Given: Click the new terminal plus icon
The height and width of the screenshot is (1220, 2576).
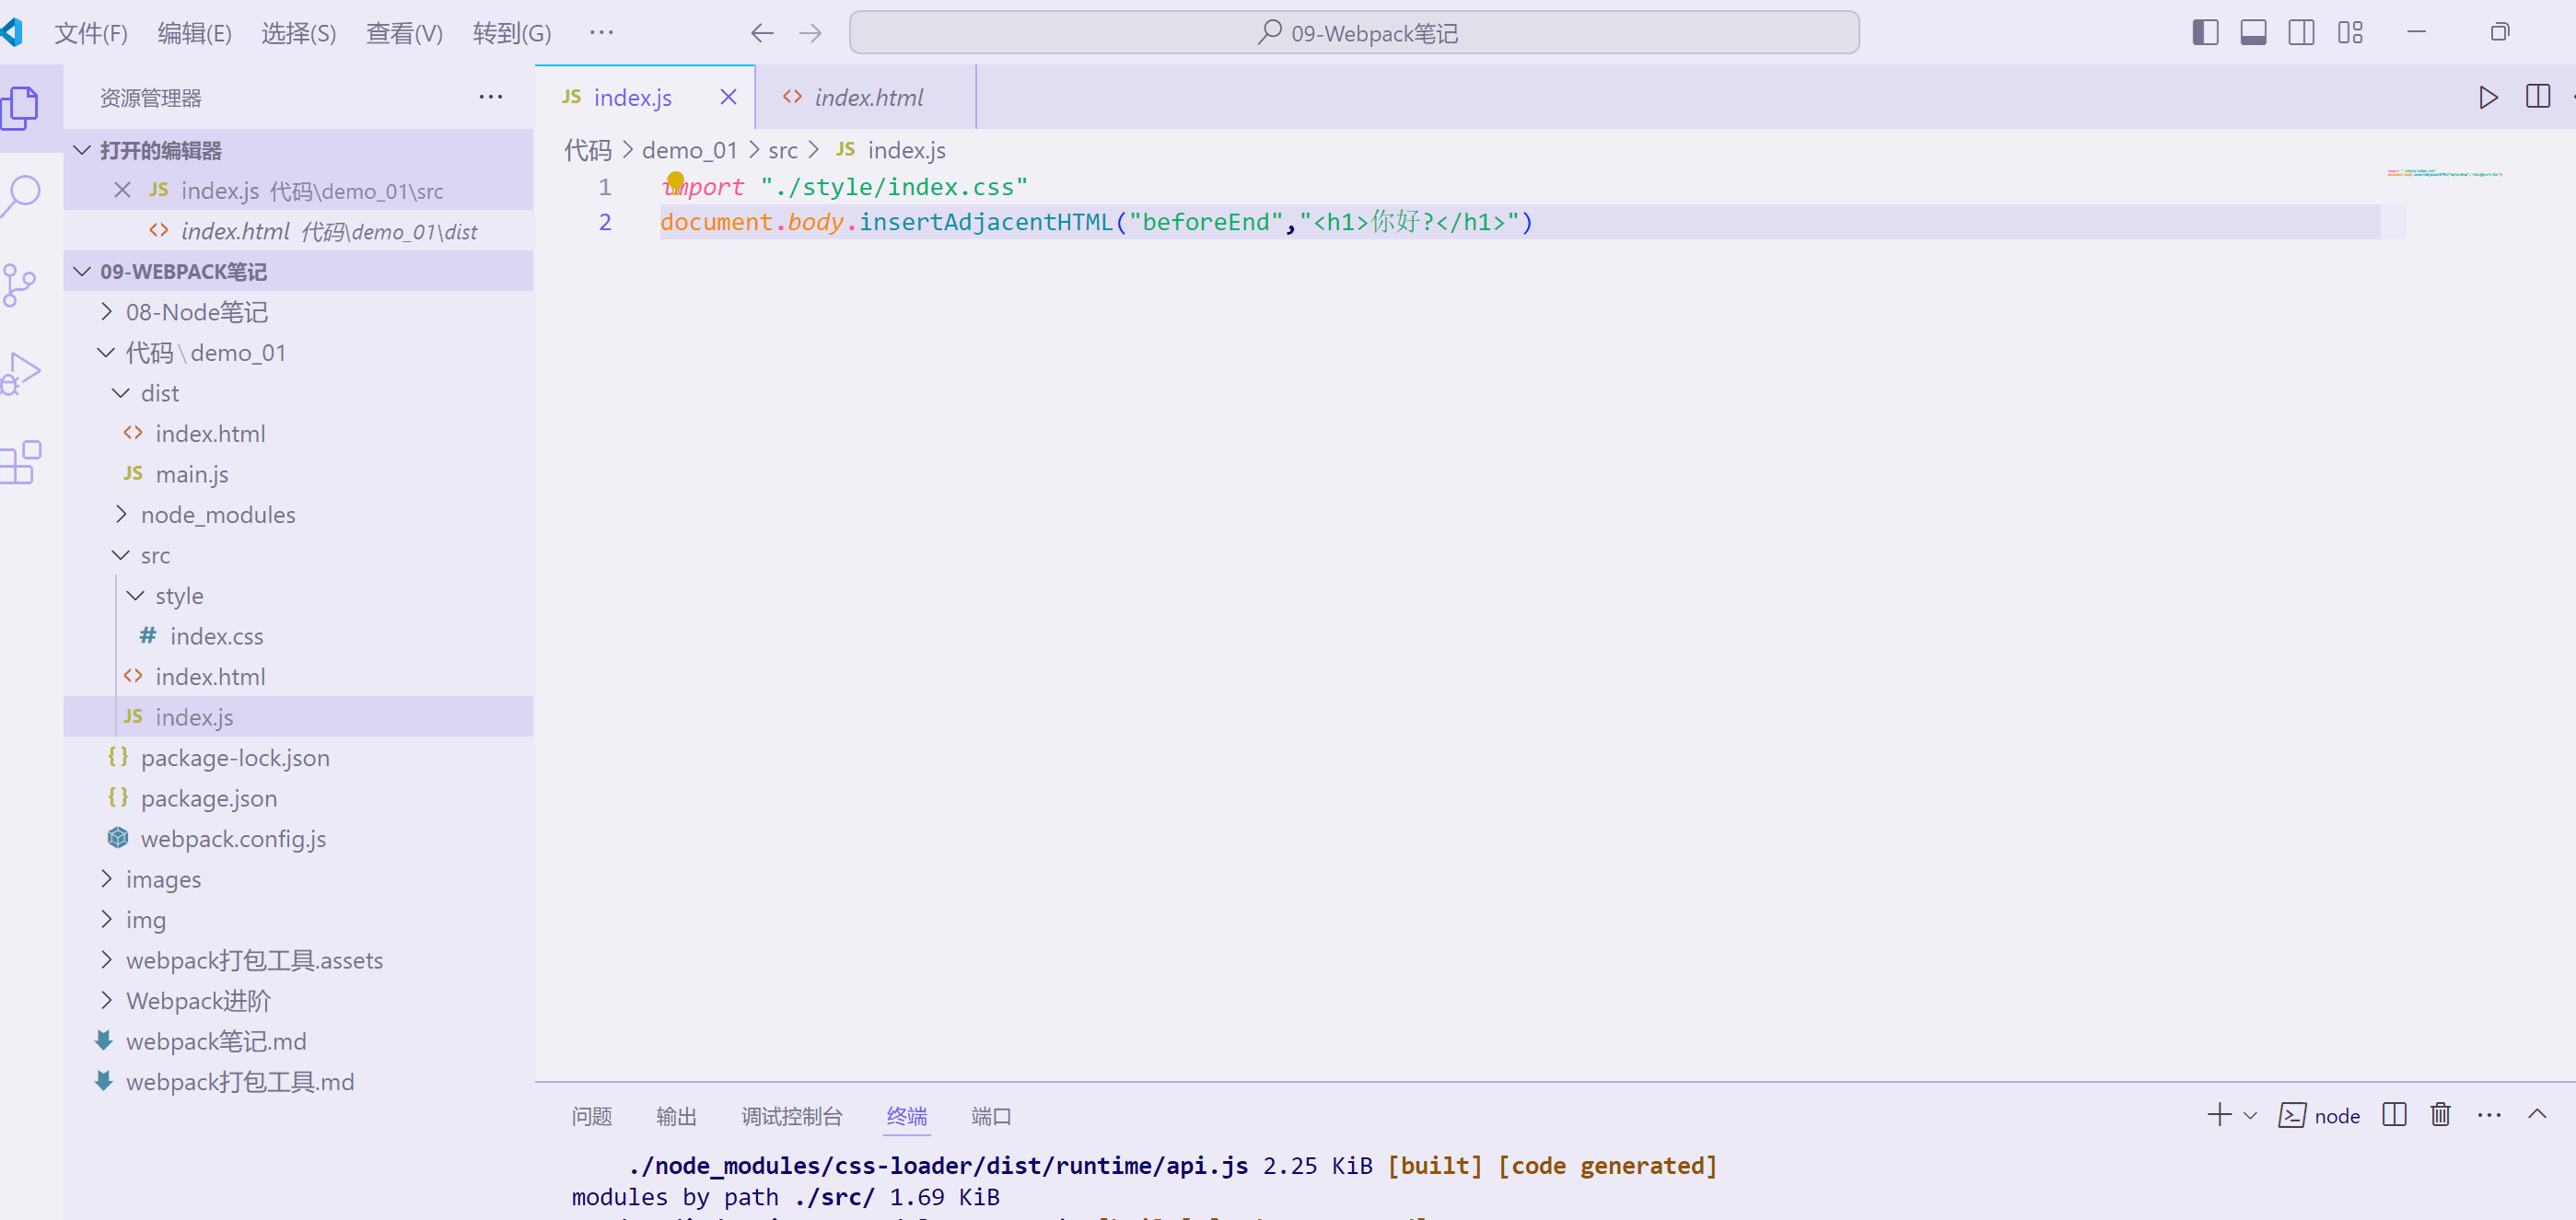Looking at the screenshot, I should point(2218,1115).
